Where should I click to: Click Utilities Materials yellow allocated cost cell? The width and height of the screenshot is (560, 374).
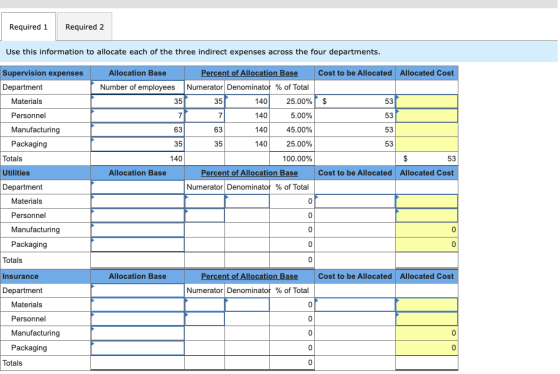pos(427,201)
